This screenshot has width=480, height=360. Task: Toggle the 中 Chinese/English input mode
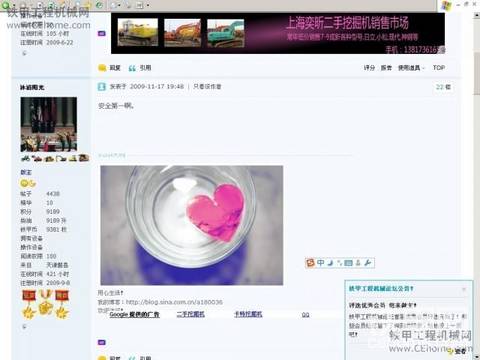point(321,263)
